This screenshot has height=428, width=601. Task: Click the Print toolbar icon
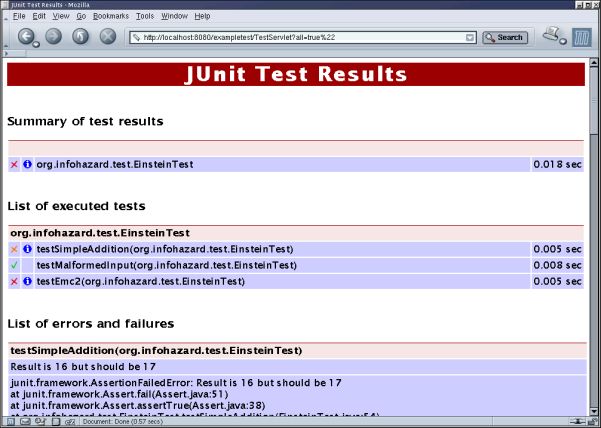click(551, 34)
